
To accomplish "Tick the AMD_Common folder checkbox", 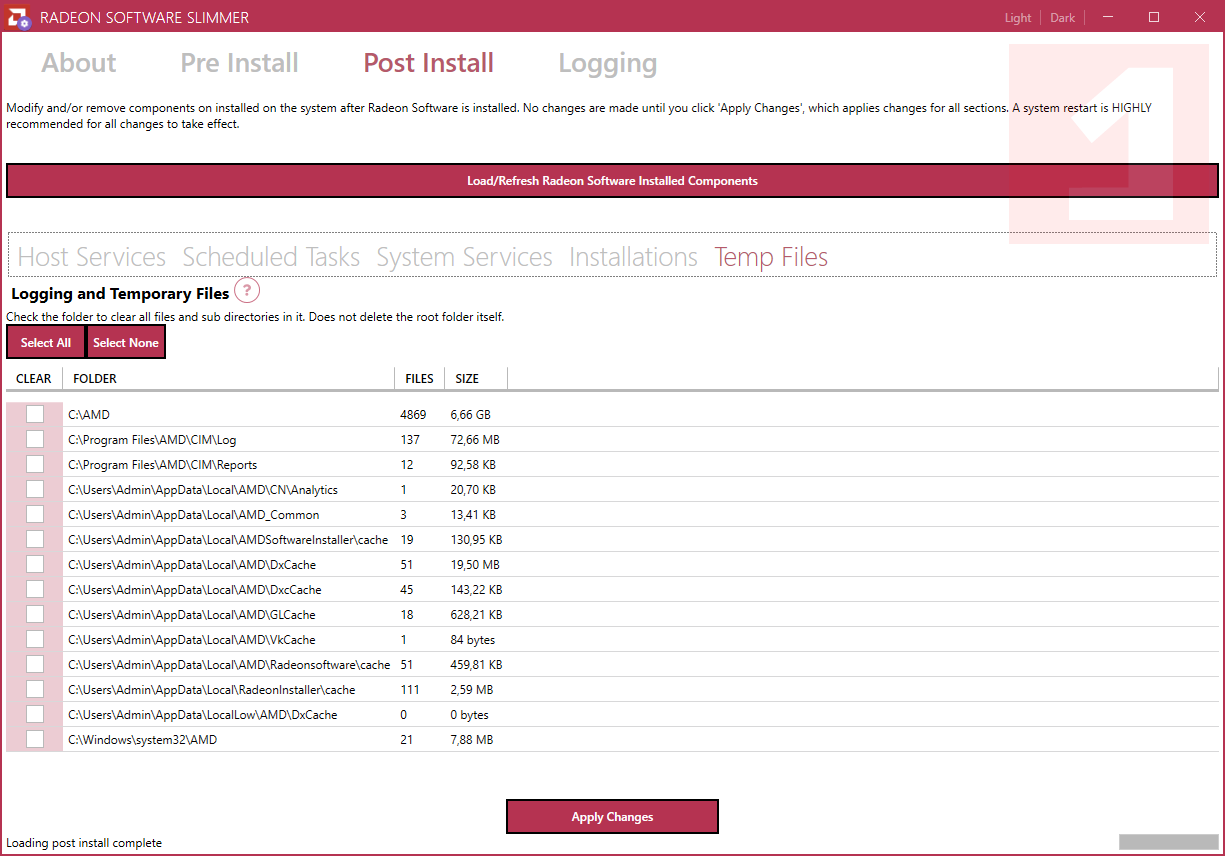I will click(35, 514).
